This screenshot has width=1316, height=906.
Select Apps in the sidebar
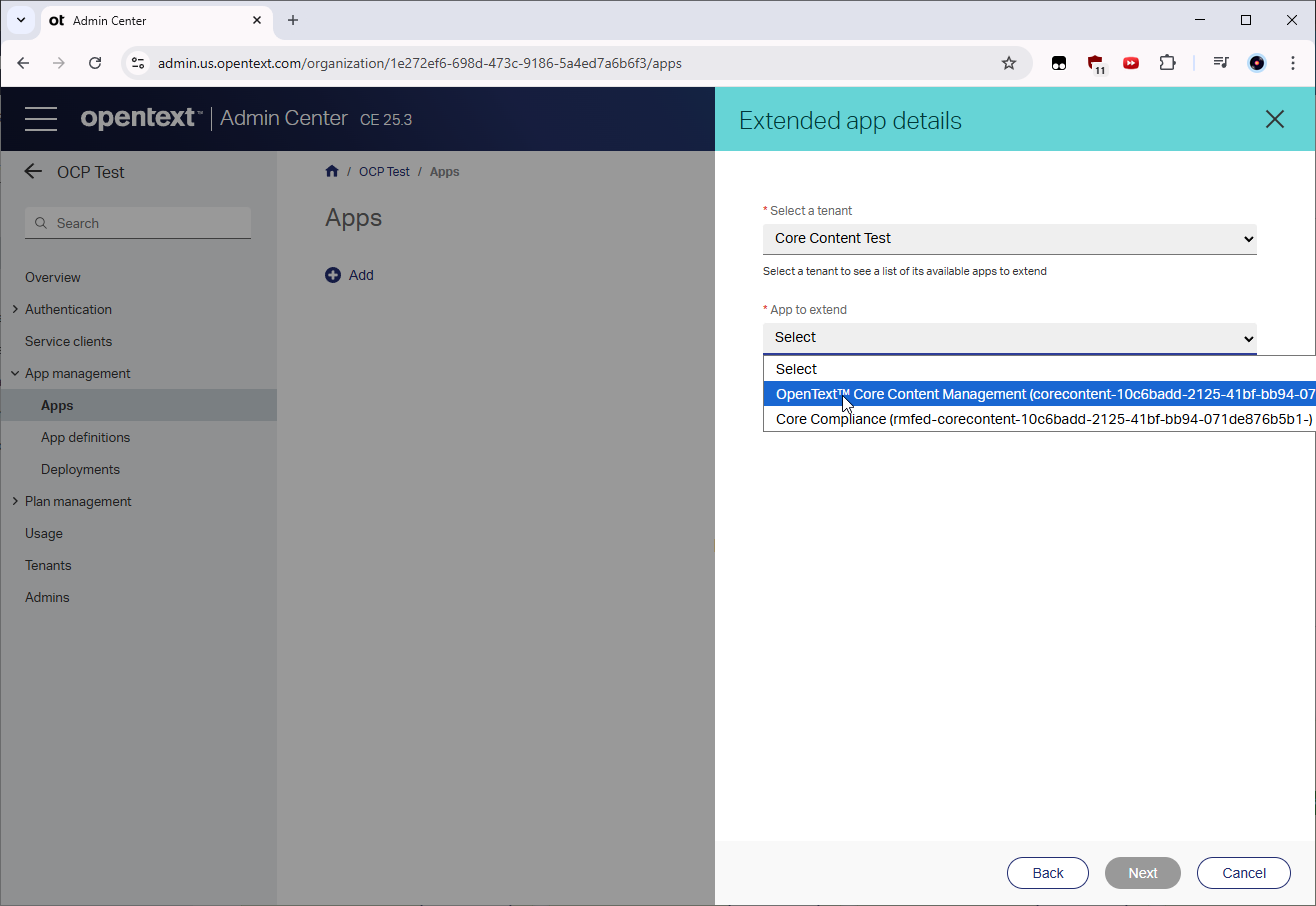tap(138, 405)
